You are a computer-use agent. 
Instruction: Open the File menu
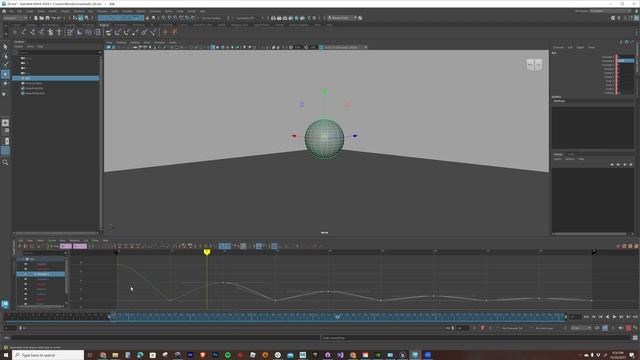tap(11, 11)
